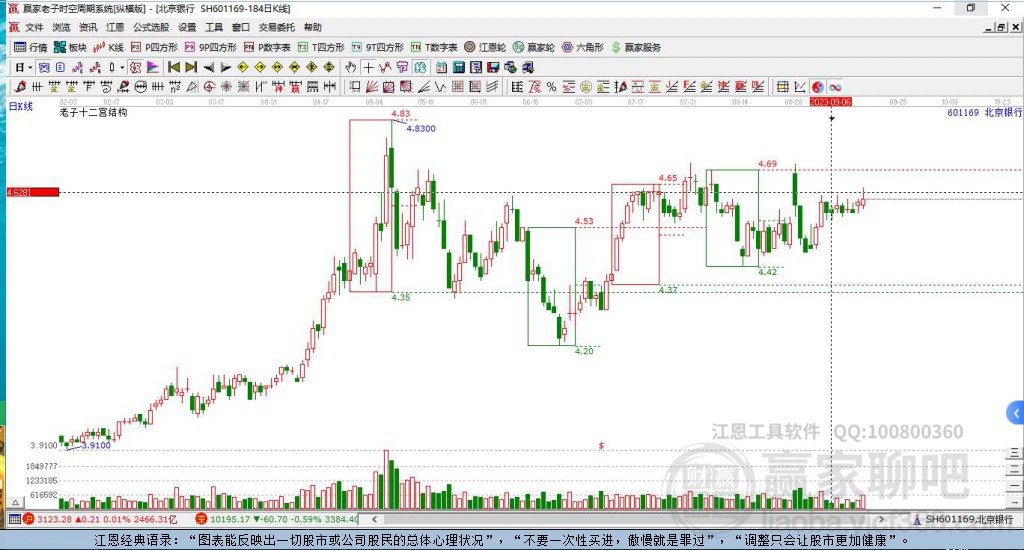Click the 4.8300 high price label
This screenshot has width=1024, height=550.
421,129
